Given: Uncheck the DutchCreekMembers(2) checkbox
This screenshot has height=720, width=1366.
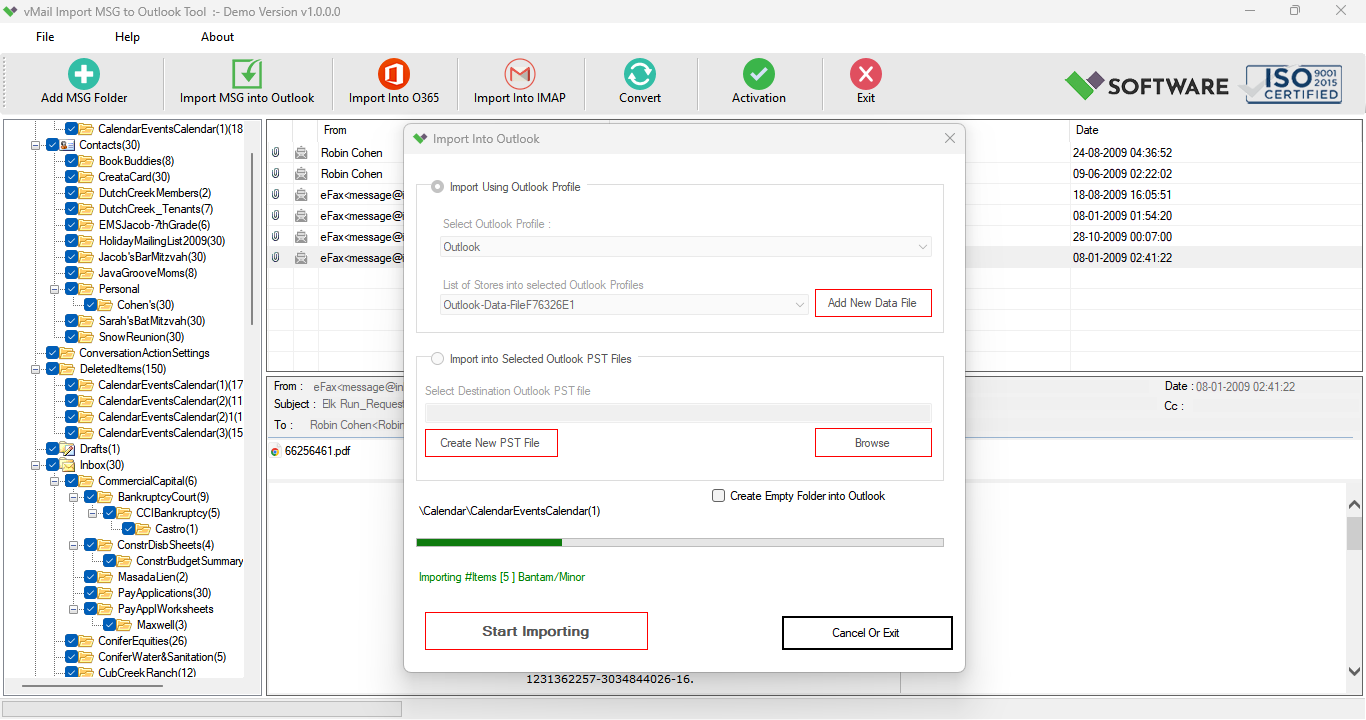Looking at the screenshot, I should (x=72, y=193).
